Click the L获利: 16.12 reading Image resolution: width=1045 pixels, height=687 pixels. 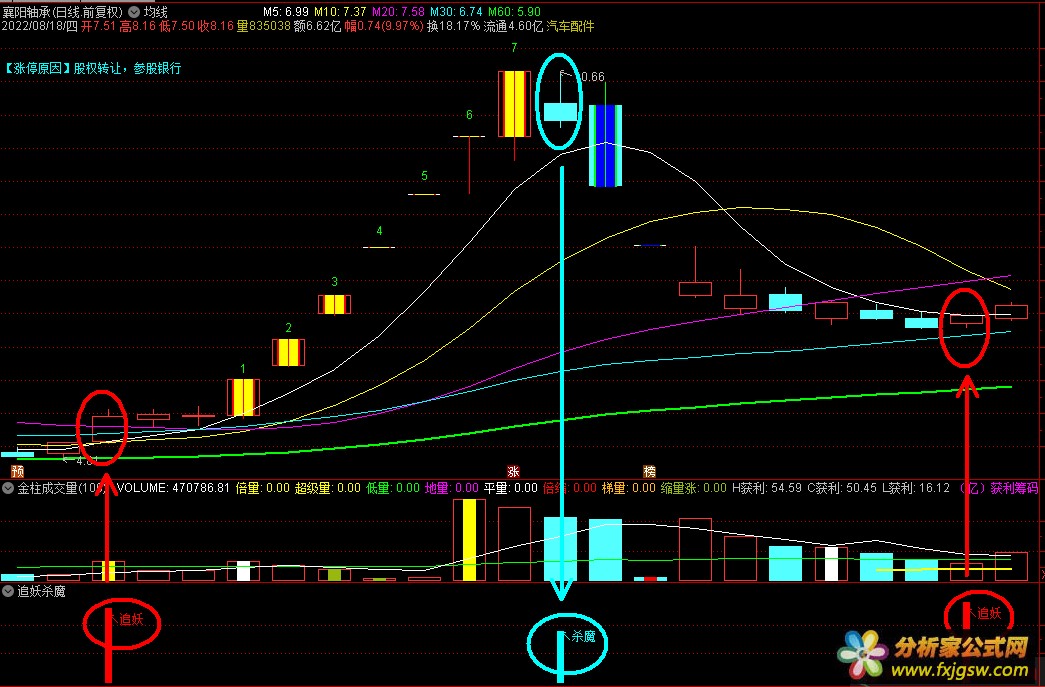(916, 488)
